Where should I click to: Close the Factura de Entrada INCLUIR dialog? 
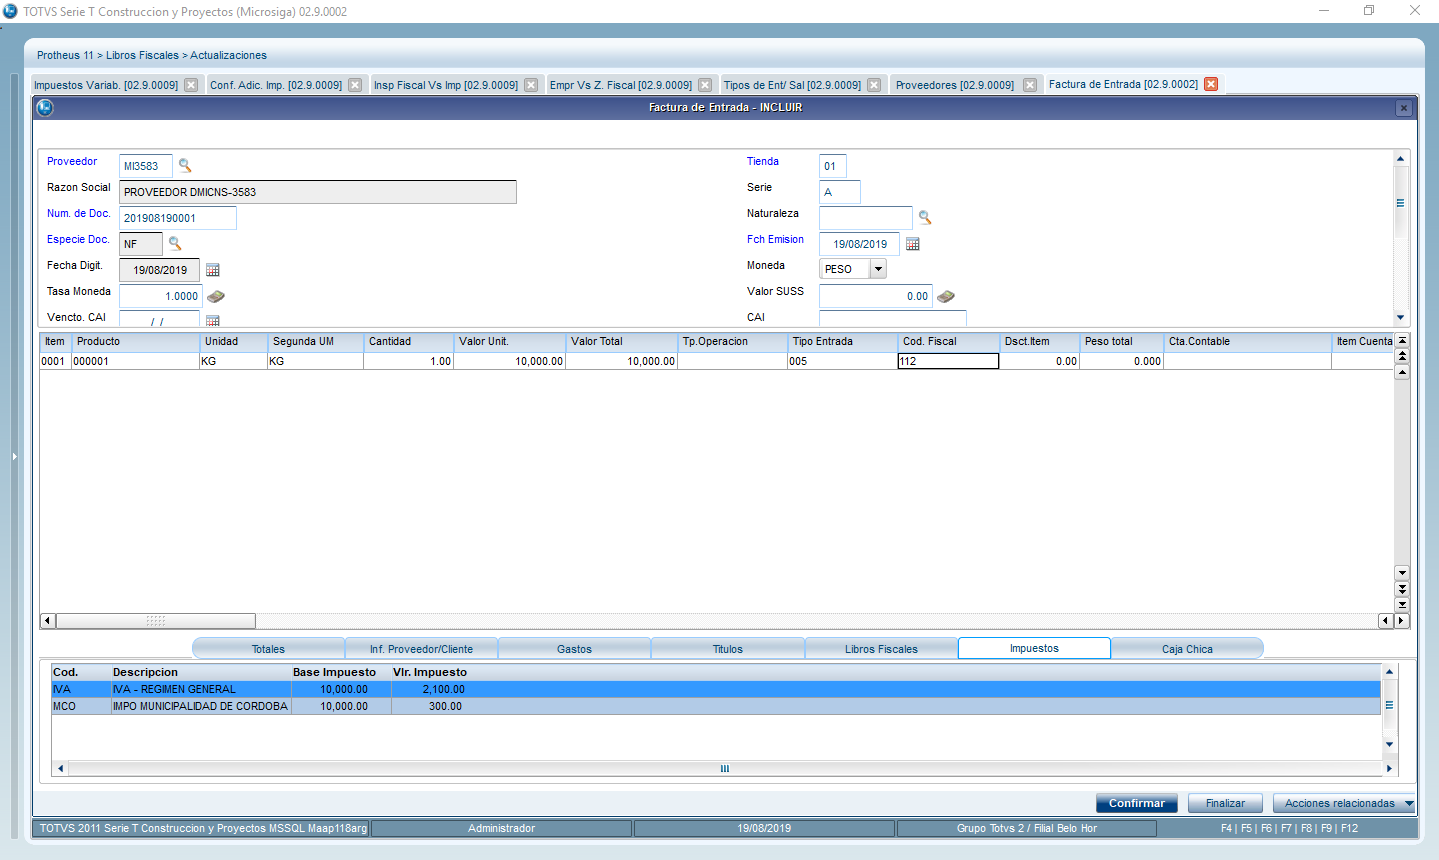click(x=1404, y=108)
